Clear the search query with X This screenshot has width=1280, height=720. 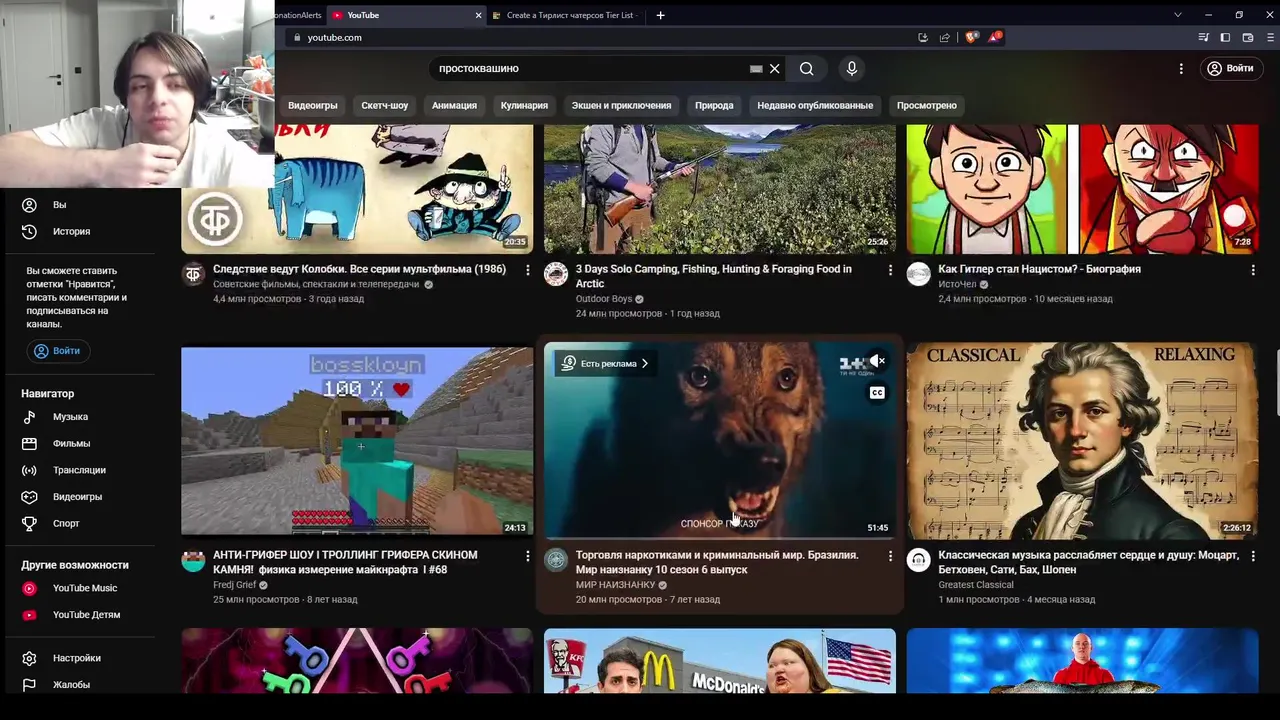point(774,69)
